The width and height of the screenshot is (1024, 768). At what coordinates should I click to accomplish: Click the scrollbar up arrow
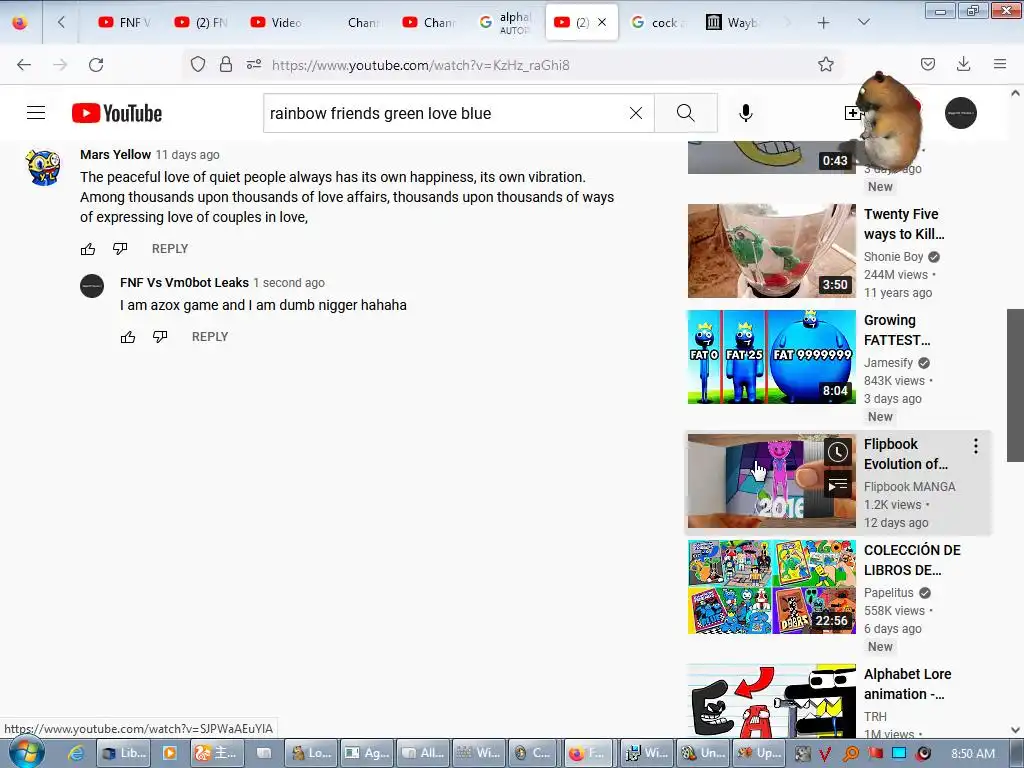[x=1015, y=93]
